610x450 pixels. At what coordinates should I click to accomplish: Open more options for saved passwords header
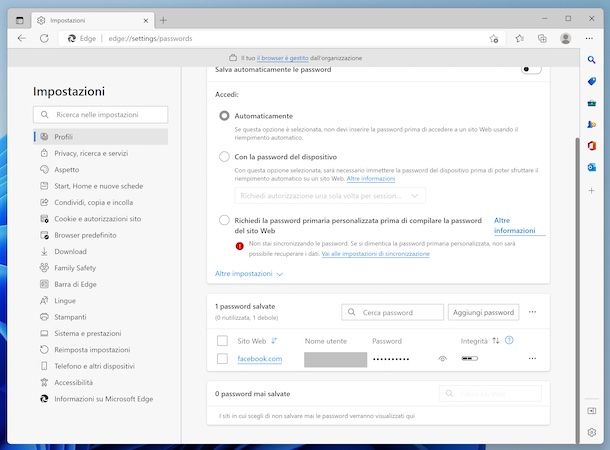click(x=532, y=312)
